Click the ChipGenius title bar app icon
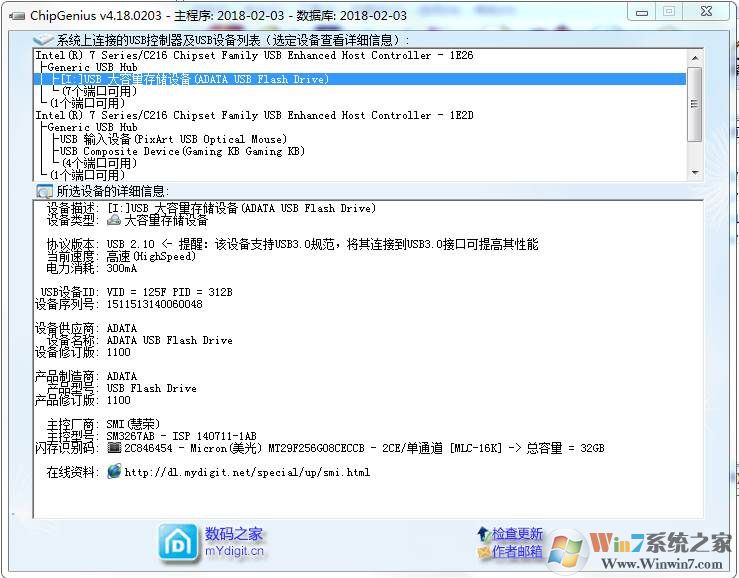Viewport: 739px width, 578px height. 17,16
